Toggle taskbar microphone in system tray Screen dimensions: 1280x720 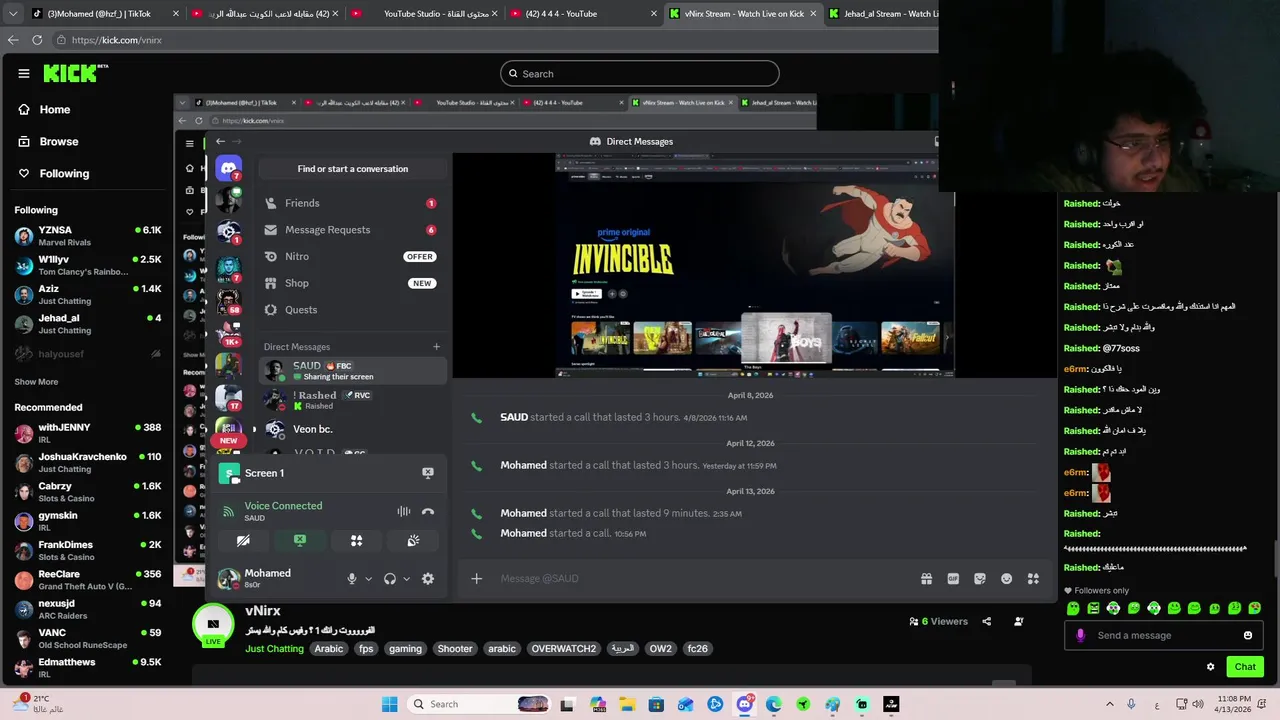tap(1131, 704)
